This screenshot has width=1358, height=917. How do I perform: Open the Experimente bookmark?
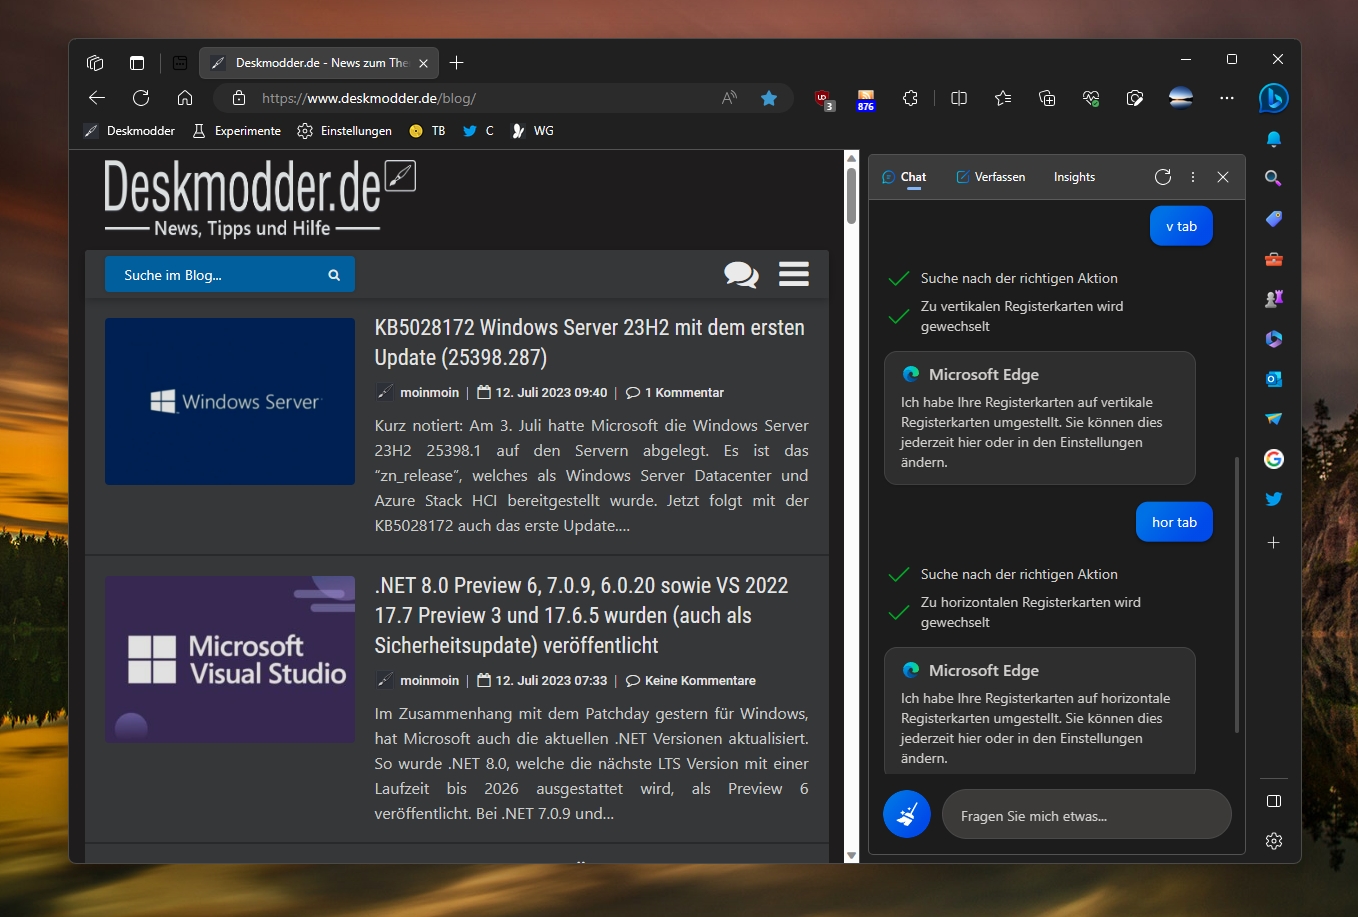click(x=237, y=131)
